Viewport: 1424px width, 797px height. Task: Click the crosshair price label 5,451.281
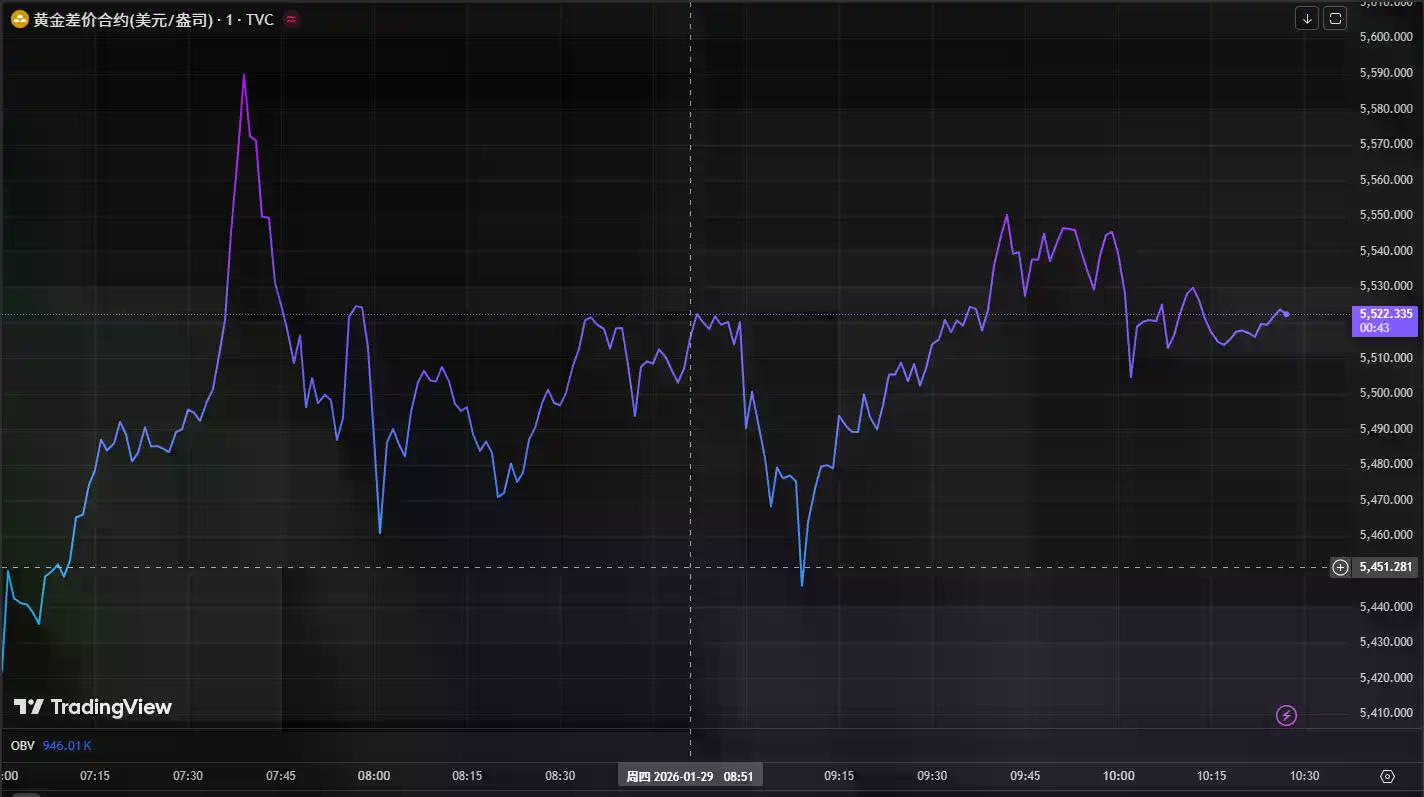click(x=1385, y=568)
